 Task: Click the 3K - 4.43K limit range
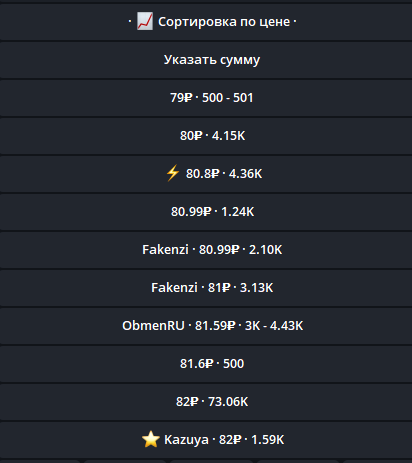tap(274, 326)
